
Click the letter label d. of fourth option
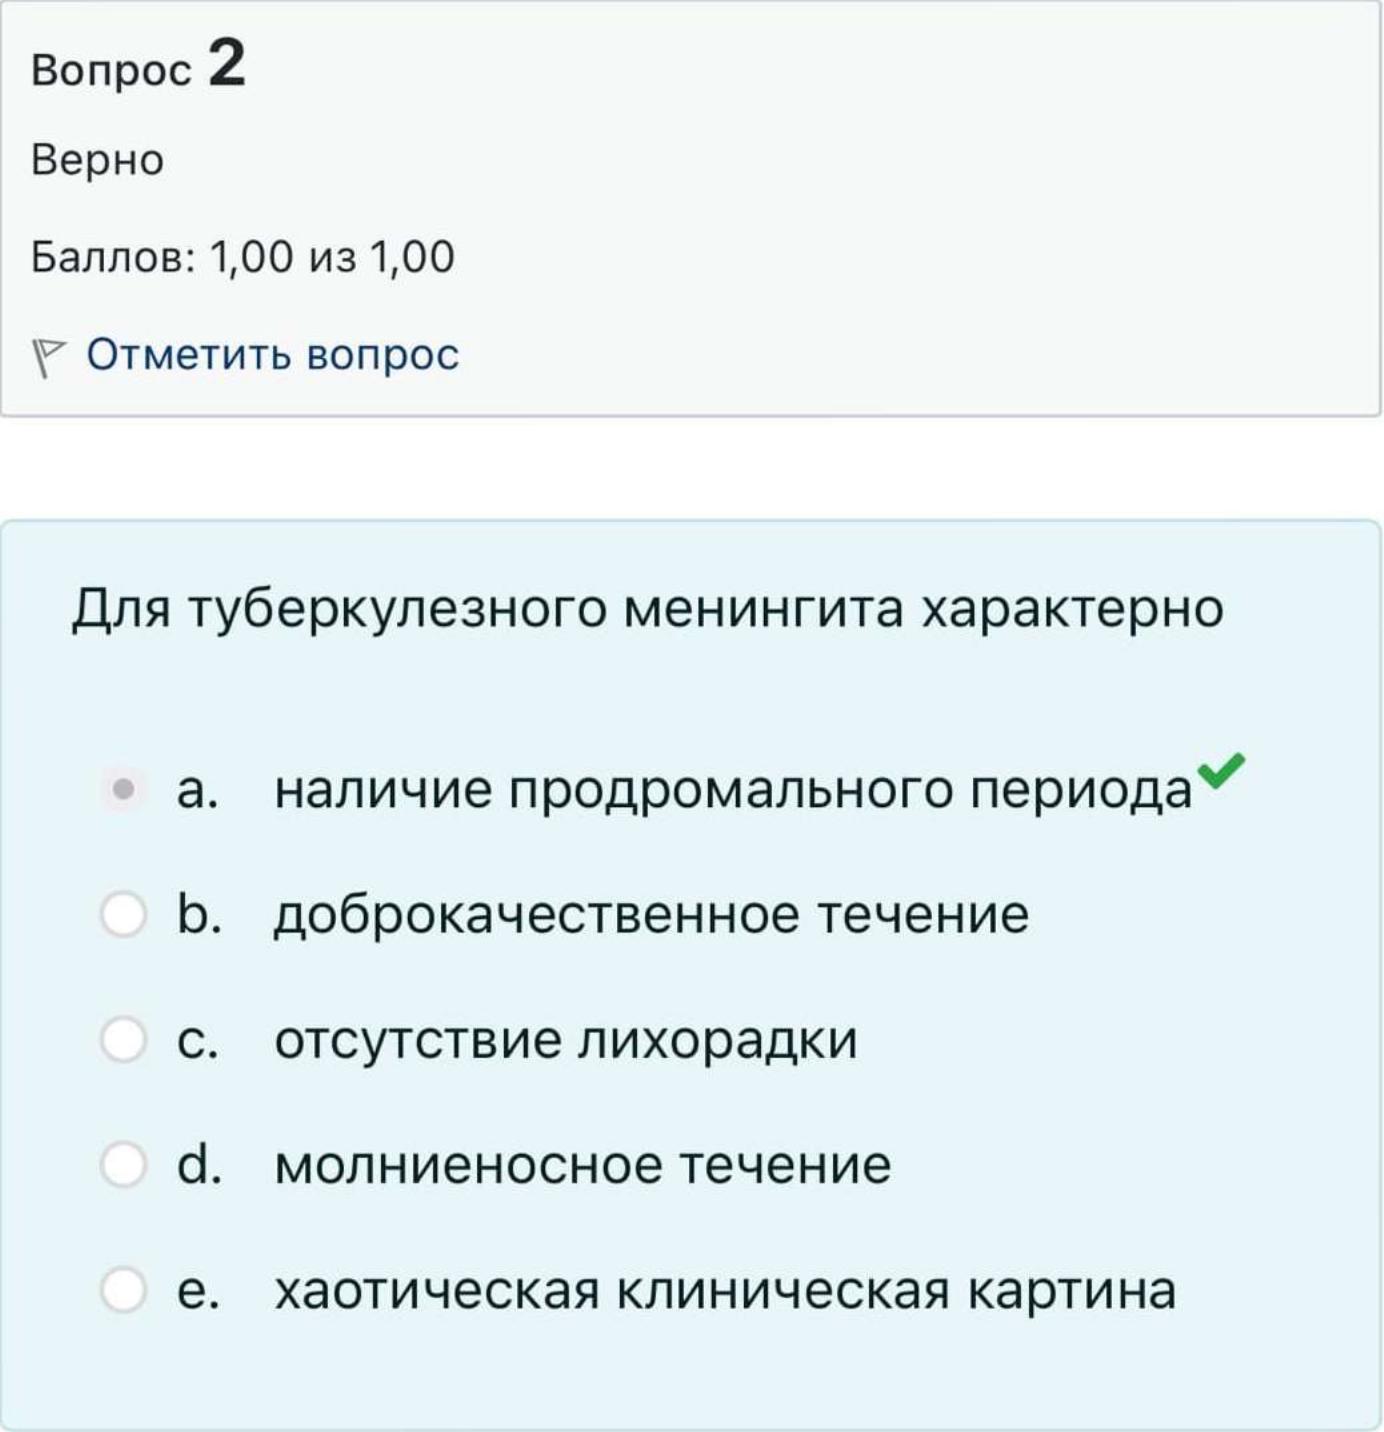click(198, 1164)
